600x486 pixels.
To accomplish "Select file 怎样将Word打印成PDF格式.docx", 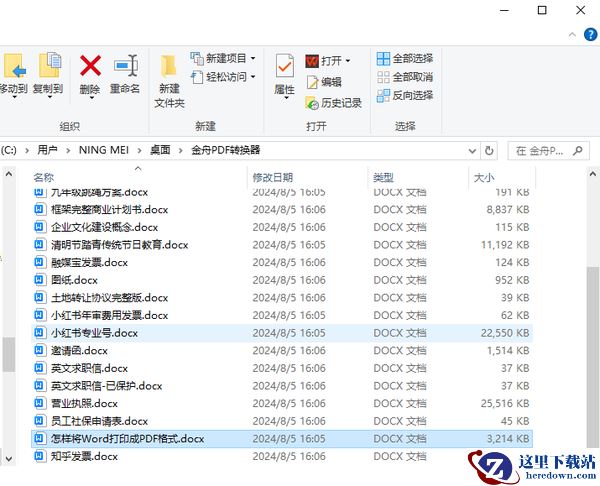I will (x=282, y=439).
